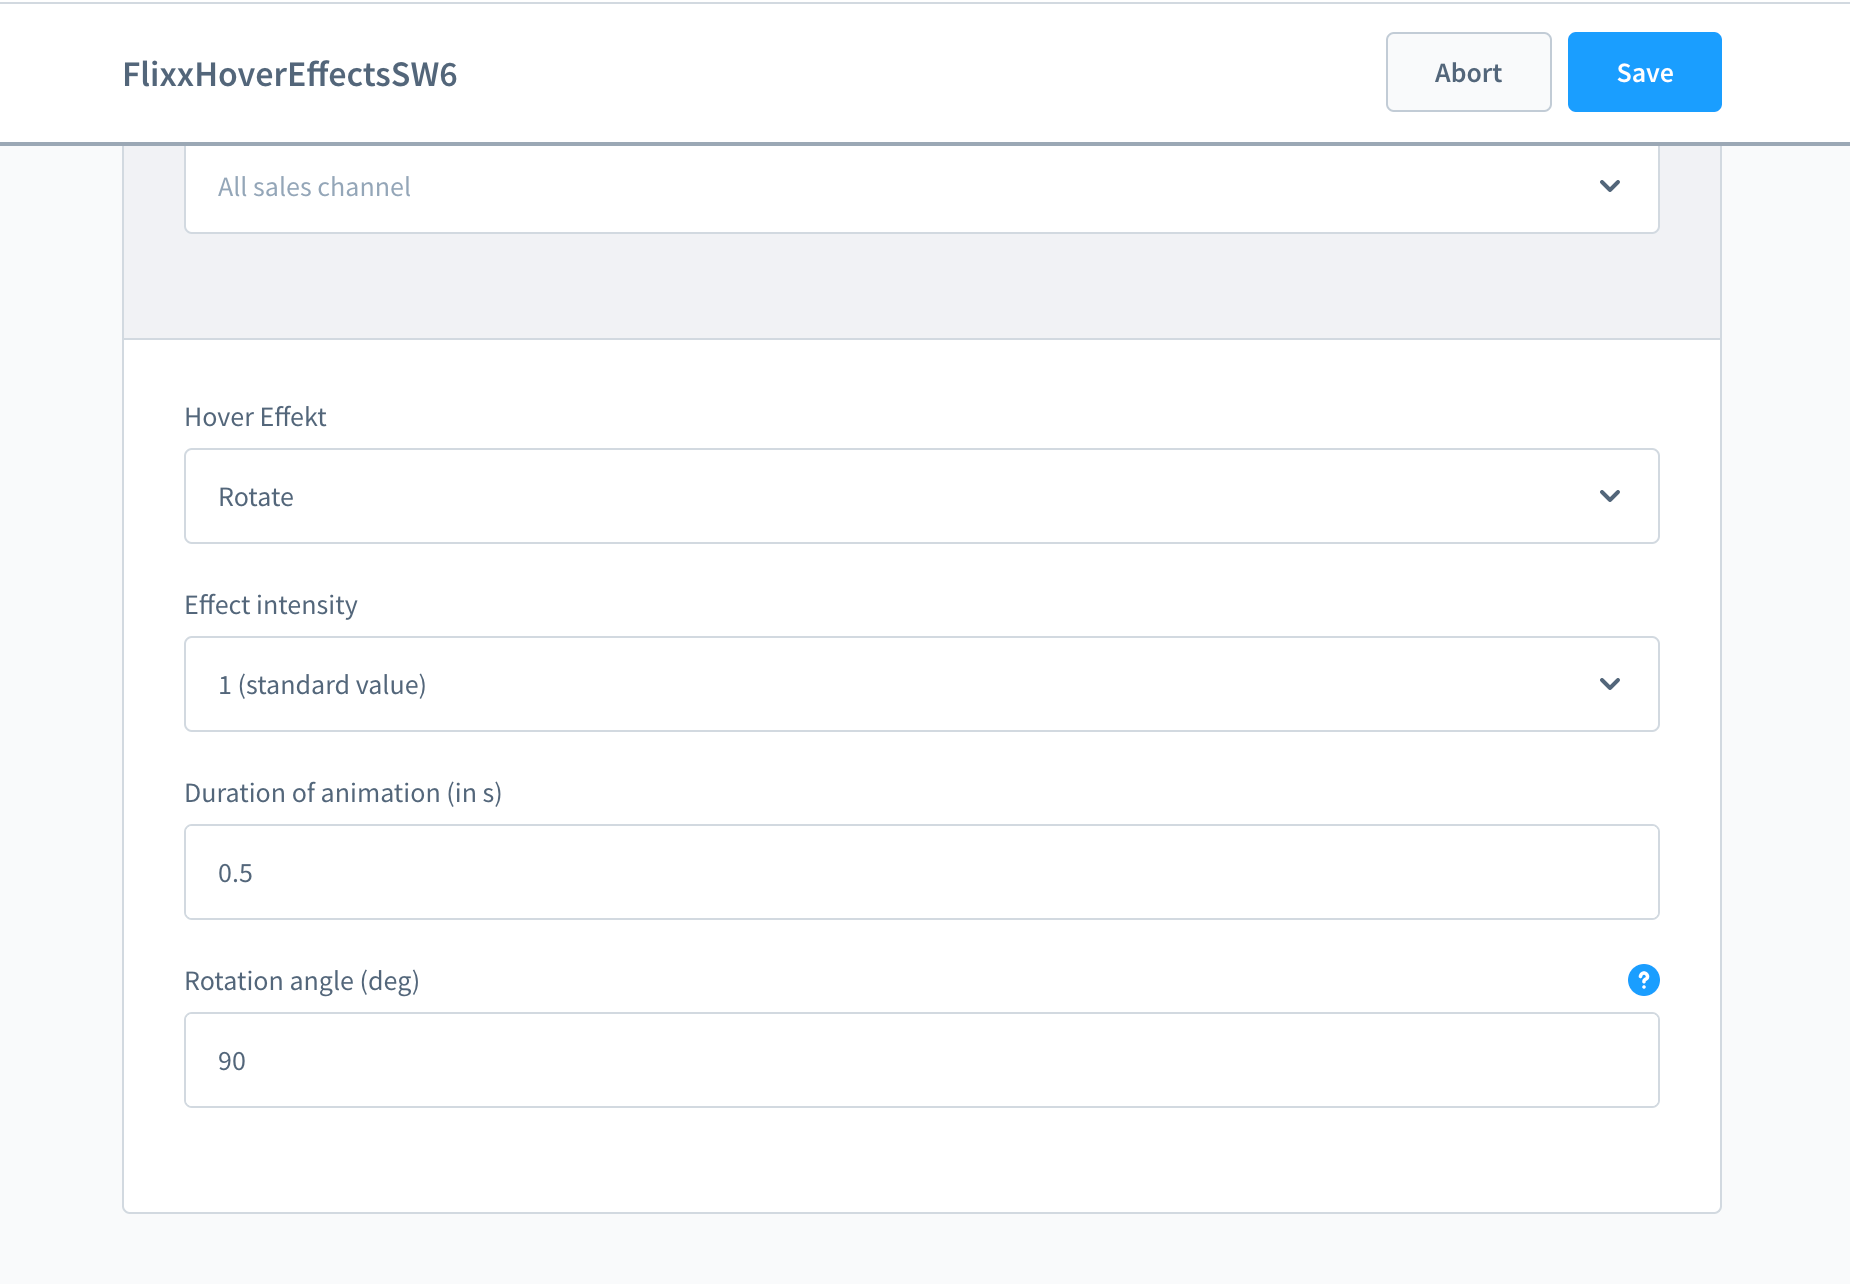The image size is (1850, 1284).
Task: Click the selected value text Rotate
Action: pyautogui.click(x=256, y=497)
